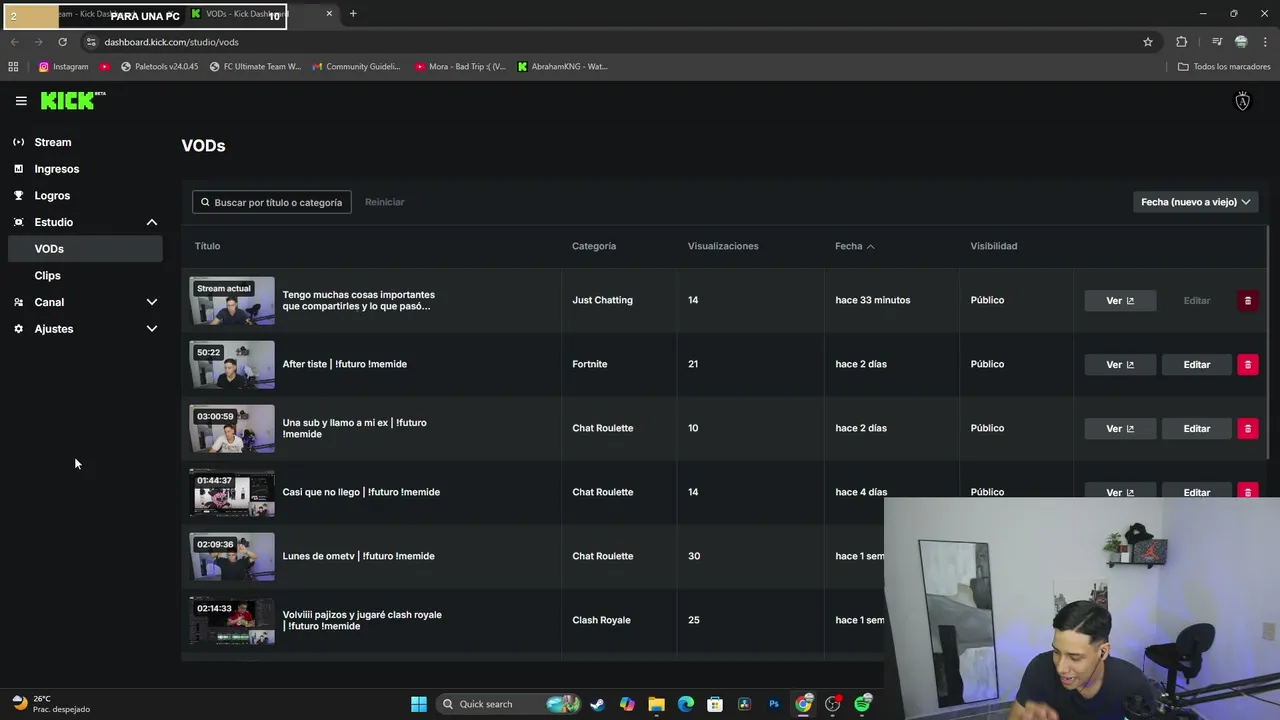This screenshot has width=1280, height=720.
Task: Open the Chrome three-dot menu
Action: [1266, 42]
